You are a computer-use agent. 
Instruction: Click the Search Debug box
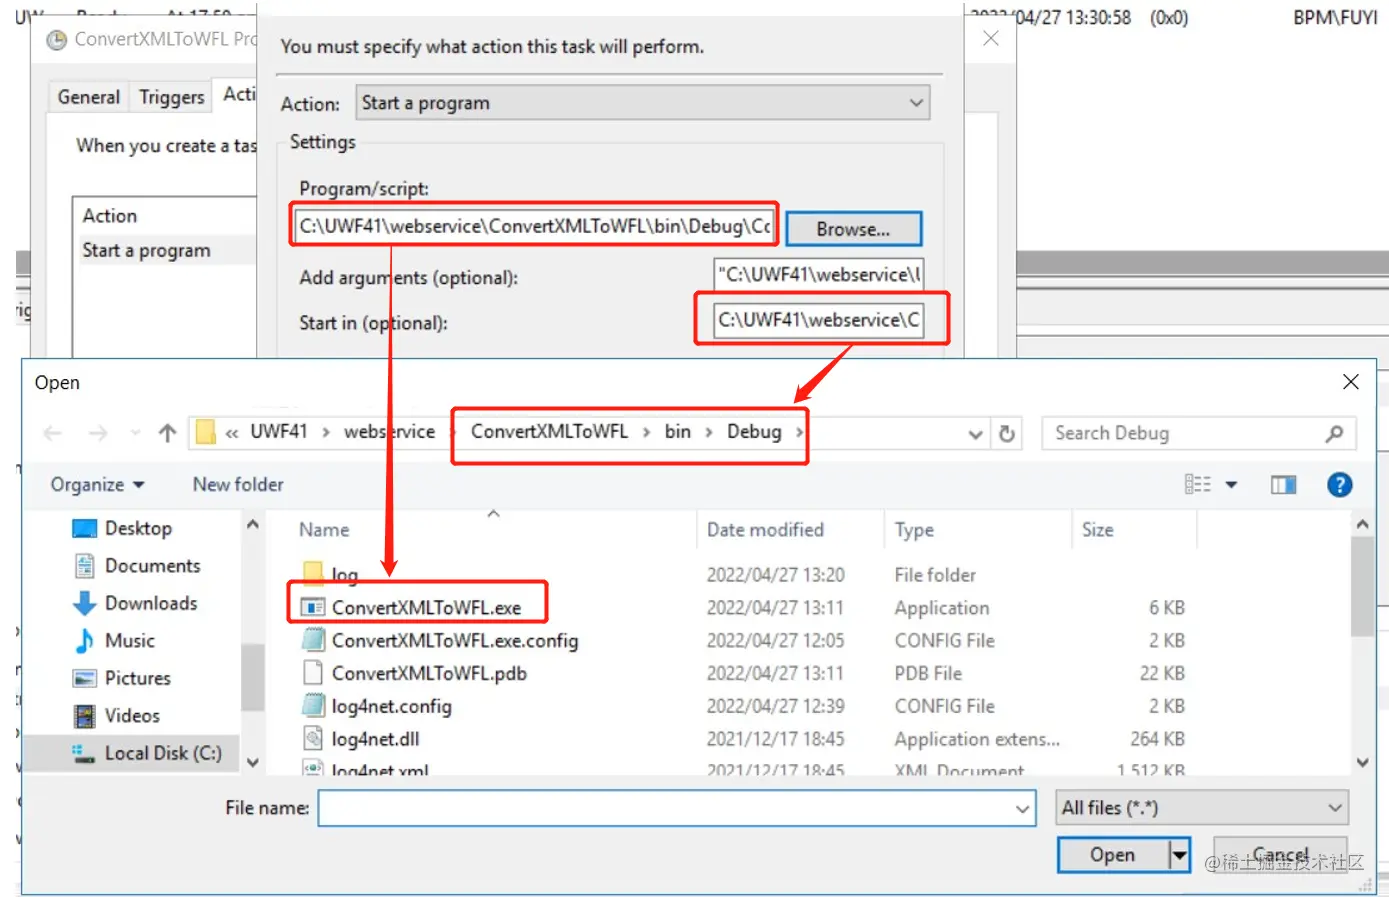coord(1186,433)
